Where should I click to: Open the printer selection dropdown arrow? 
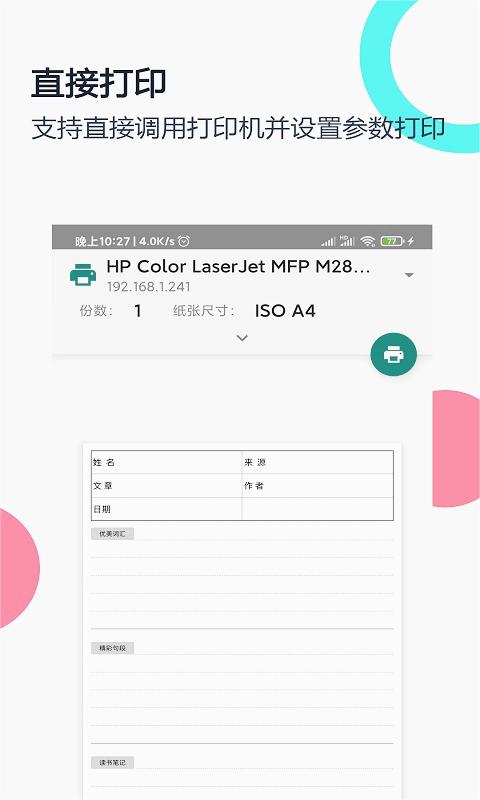[x=409, y=275]
